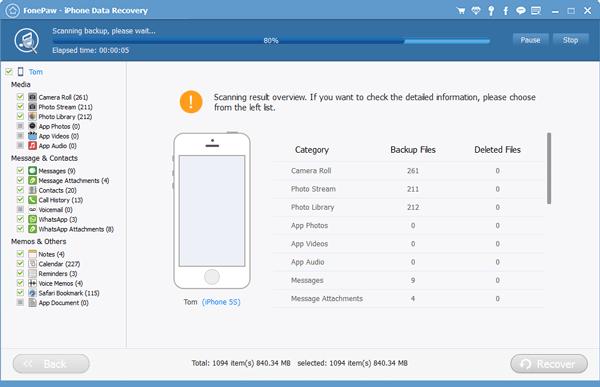This screenshot has width=600, height=387.
Task: Toggle the WhatsApp checkbox
Action: tap(20, 219)
